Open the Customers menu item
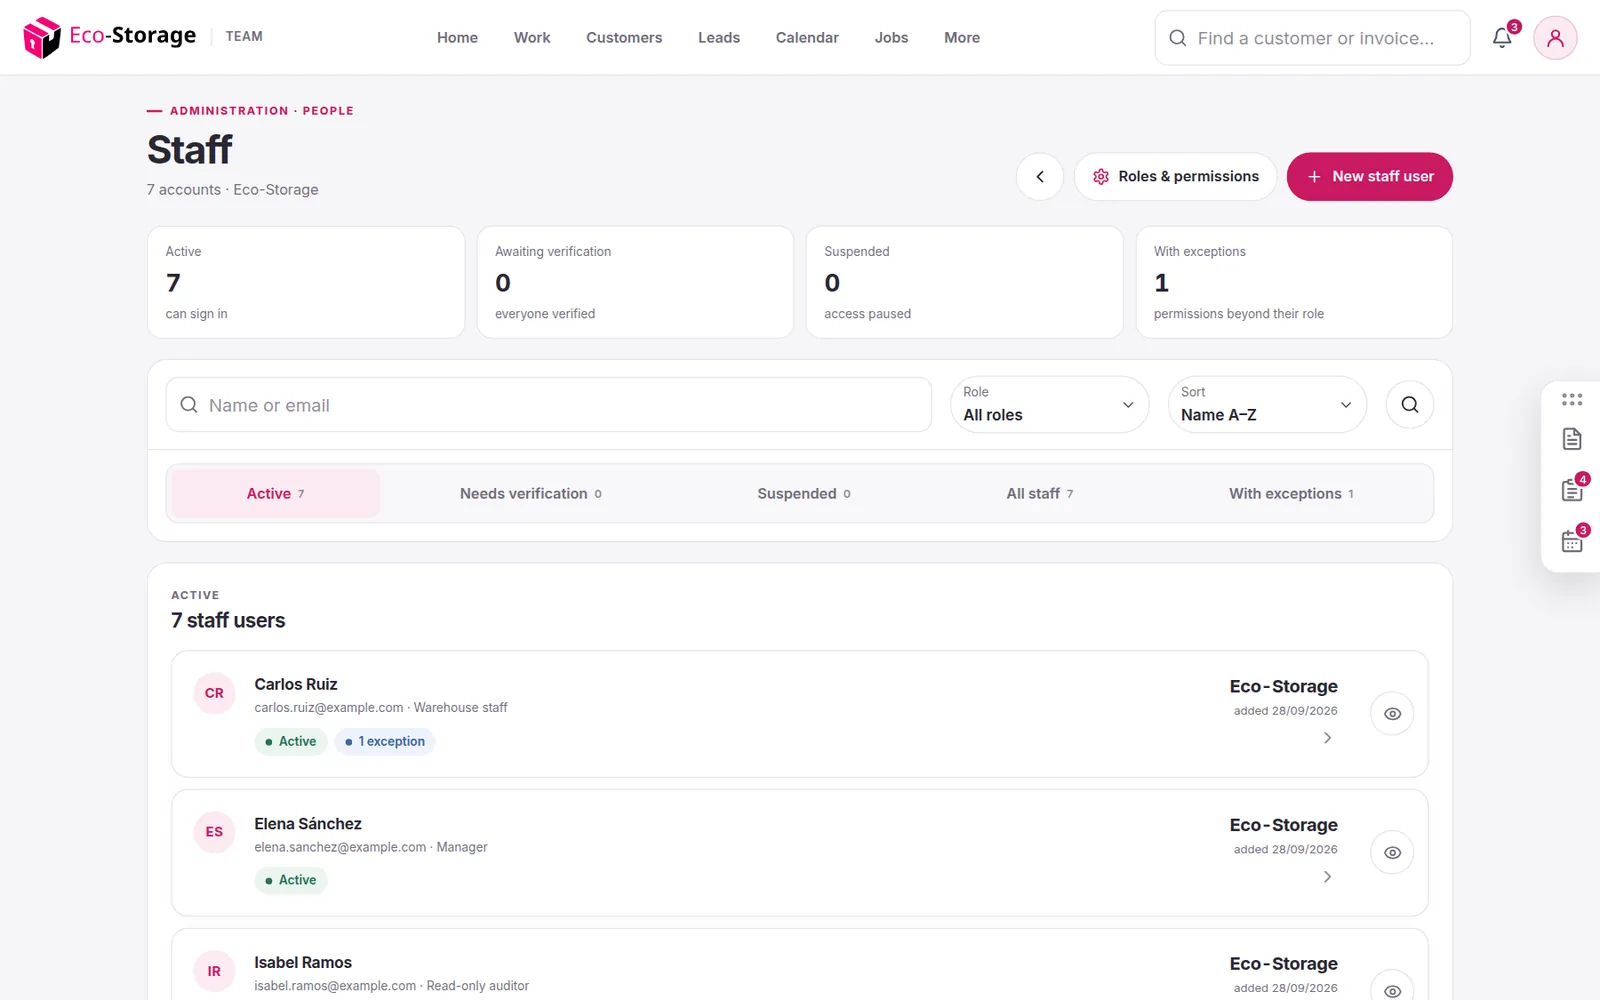Image resolution: width=1600 pixels, height=1000 pixels. [x=624, y=38]
